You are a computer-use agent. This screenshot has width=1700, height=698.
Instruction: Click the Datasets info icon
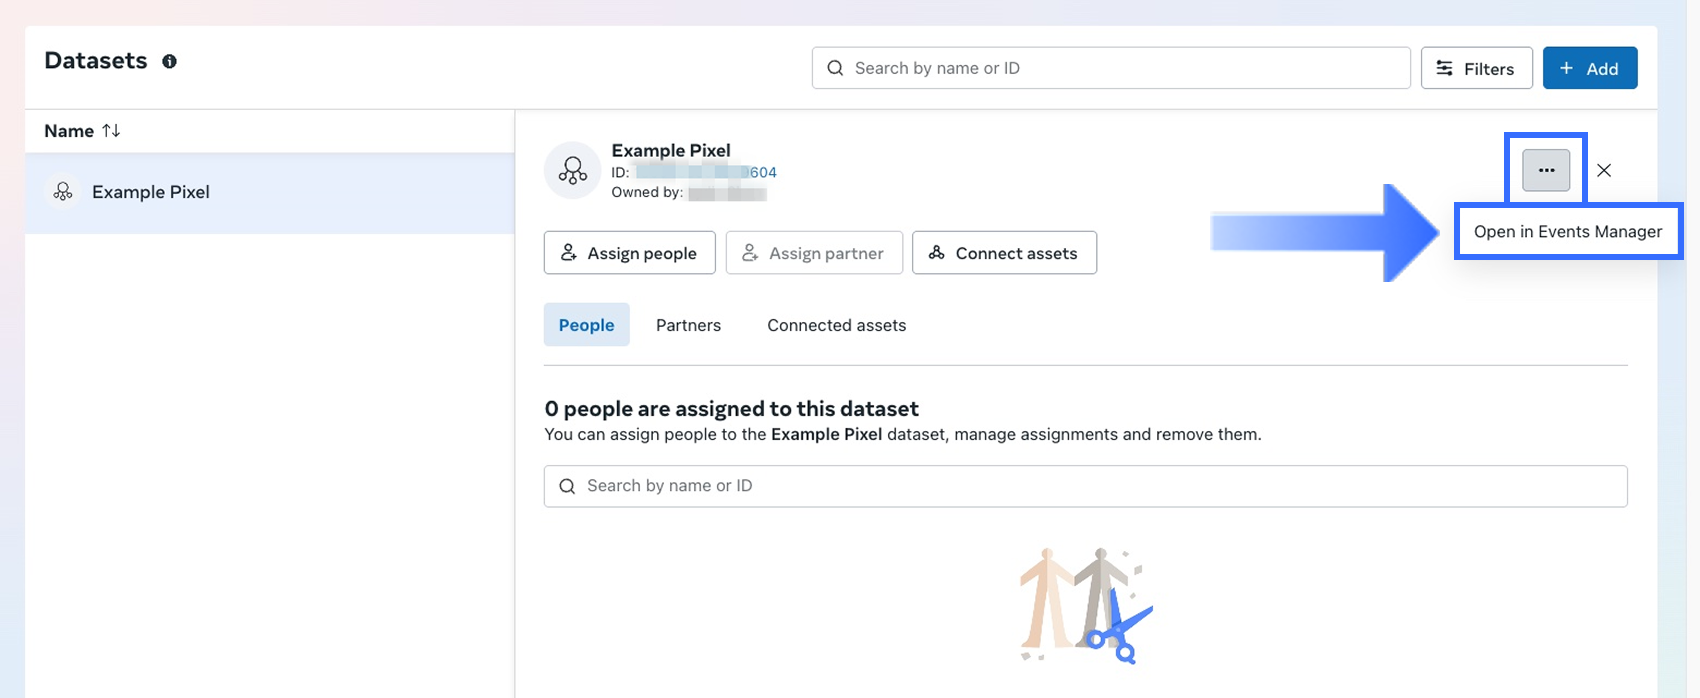click(x=170, y=61)
